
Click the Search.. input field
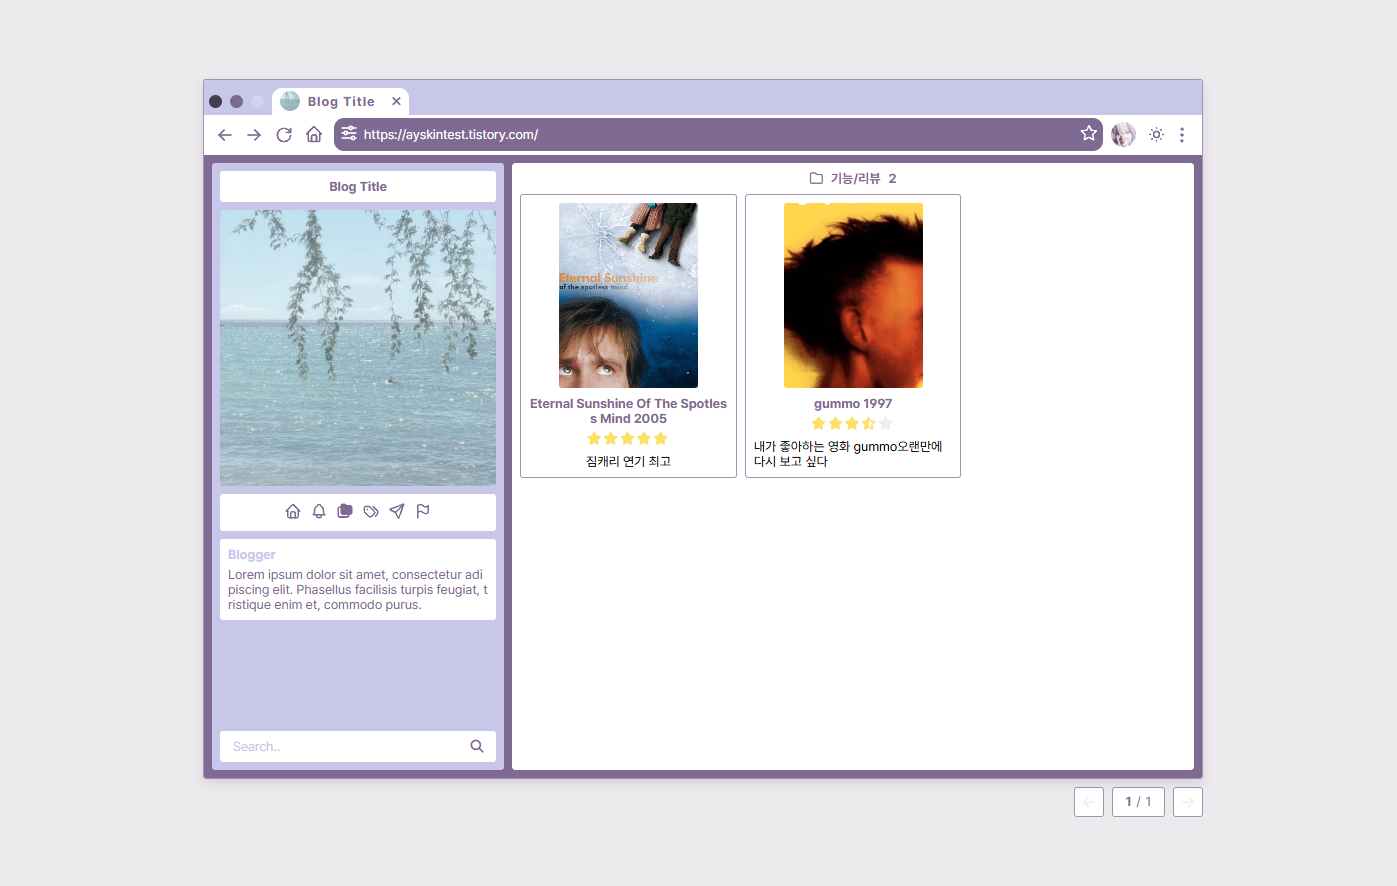tap(345, 747)
